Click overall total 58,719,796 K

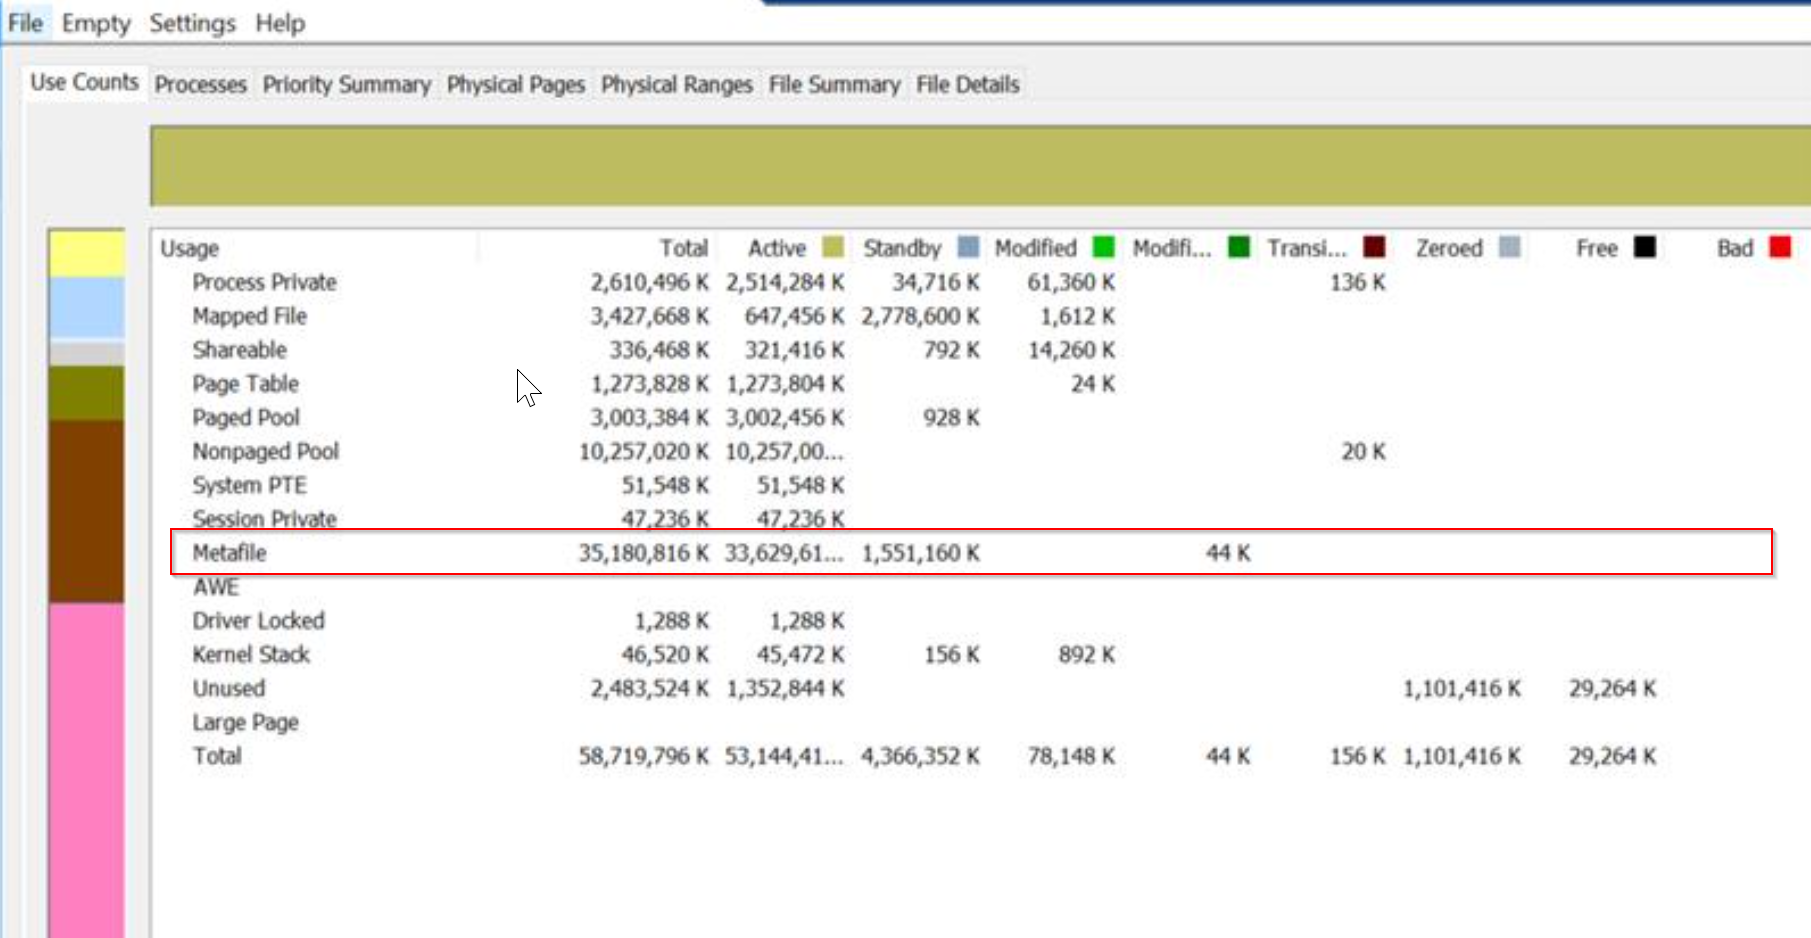643,756
